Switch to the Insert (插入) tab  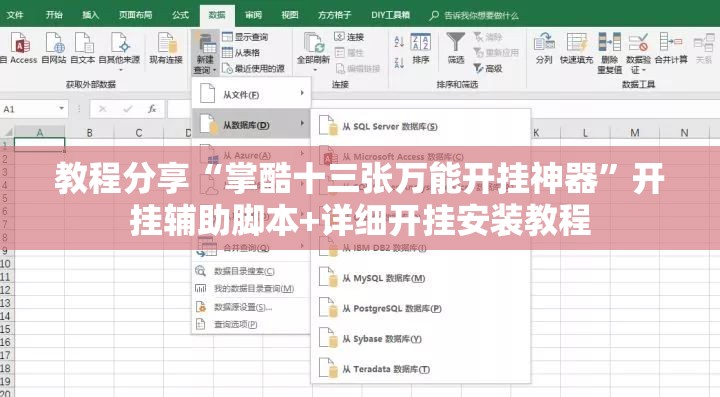click(90, 15)
